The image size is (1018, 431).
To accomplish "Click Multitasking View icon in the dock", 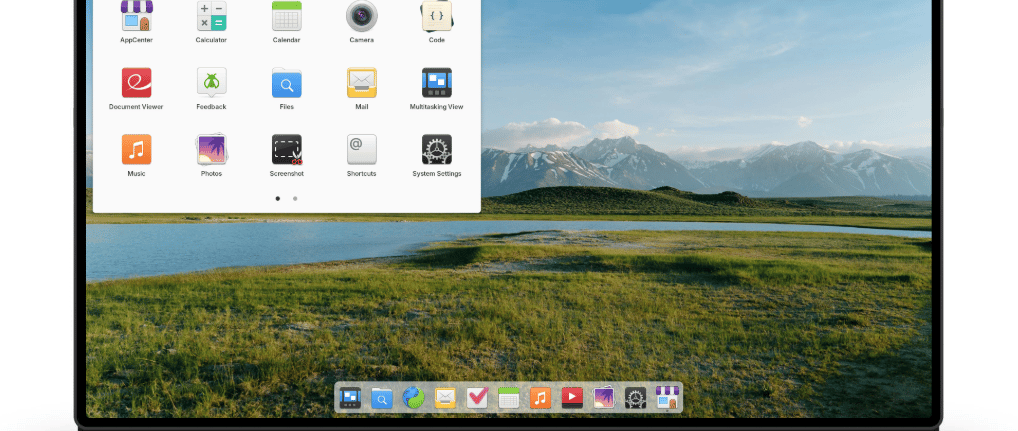I will [x=350, y=397].
